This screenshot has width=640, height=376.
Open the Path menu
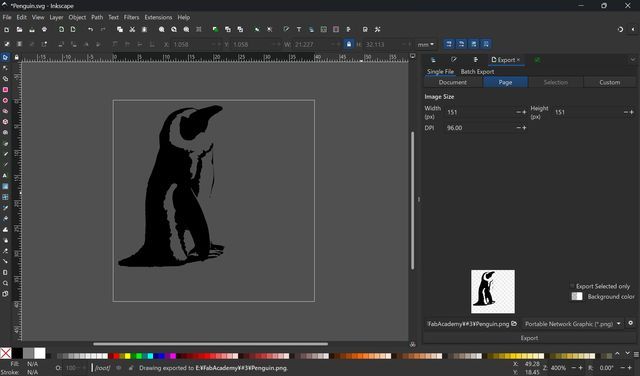click(97, 17)
